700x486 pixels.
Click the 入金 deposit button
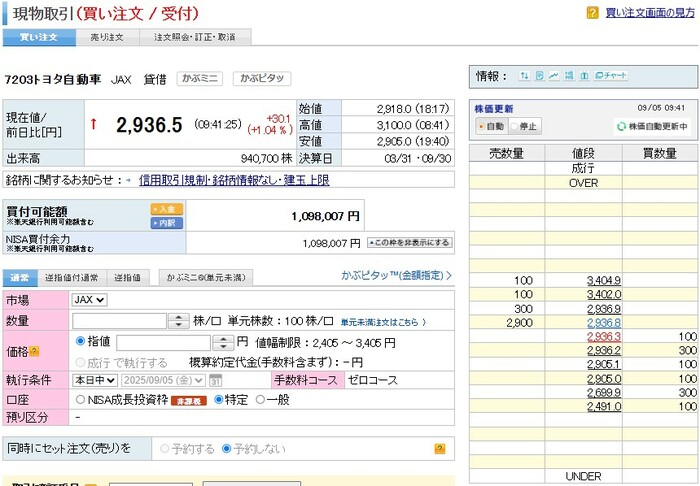point(167,209)
